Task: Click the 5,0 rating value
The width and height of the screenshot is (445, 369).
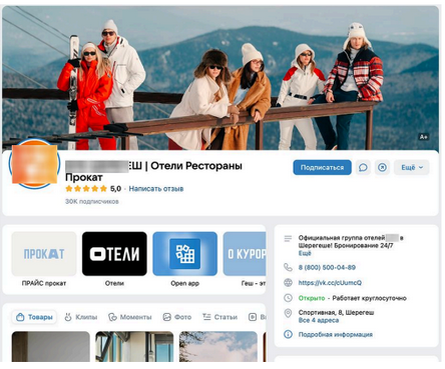Action: point(115,189)
